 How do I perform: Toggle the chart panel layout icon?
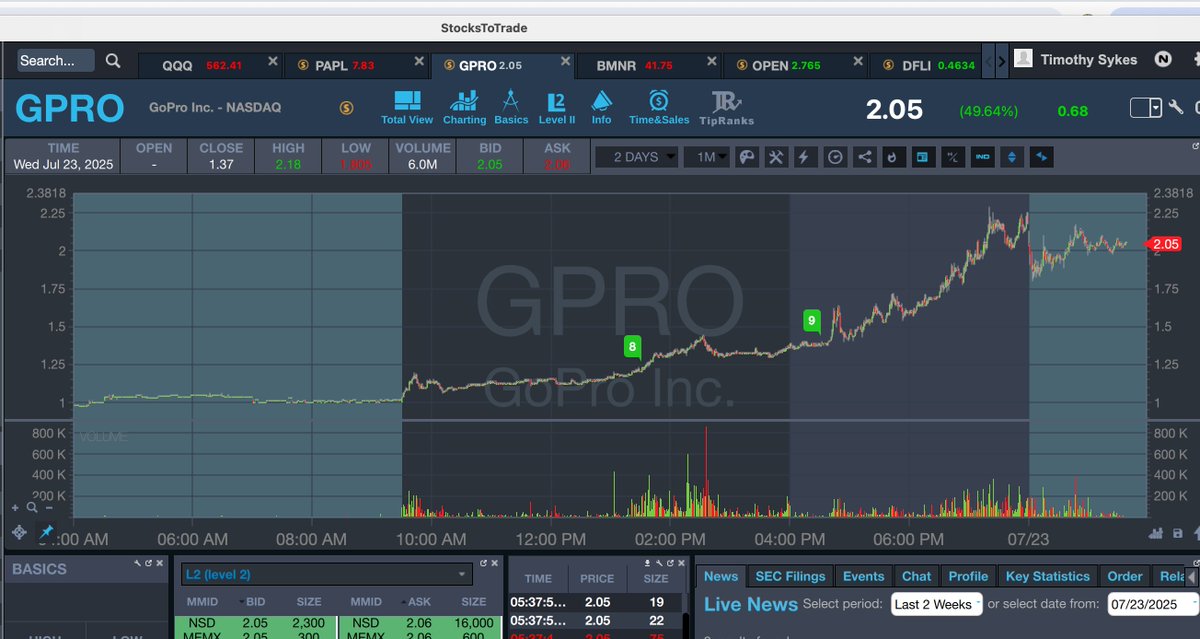(924, 157)
